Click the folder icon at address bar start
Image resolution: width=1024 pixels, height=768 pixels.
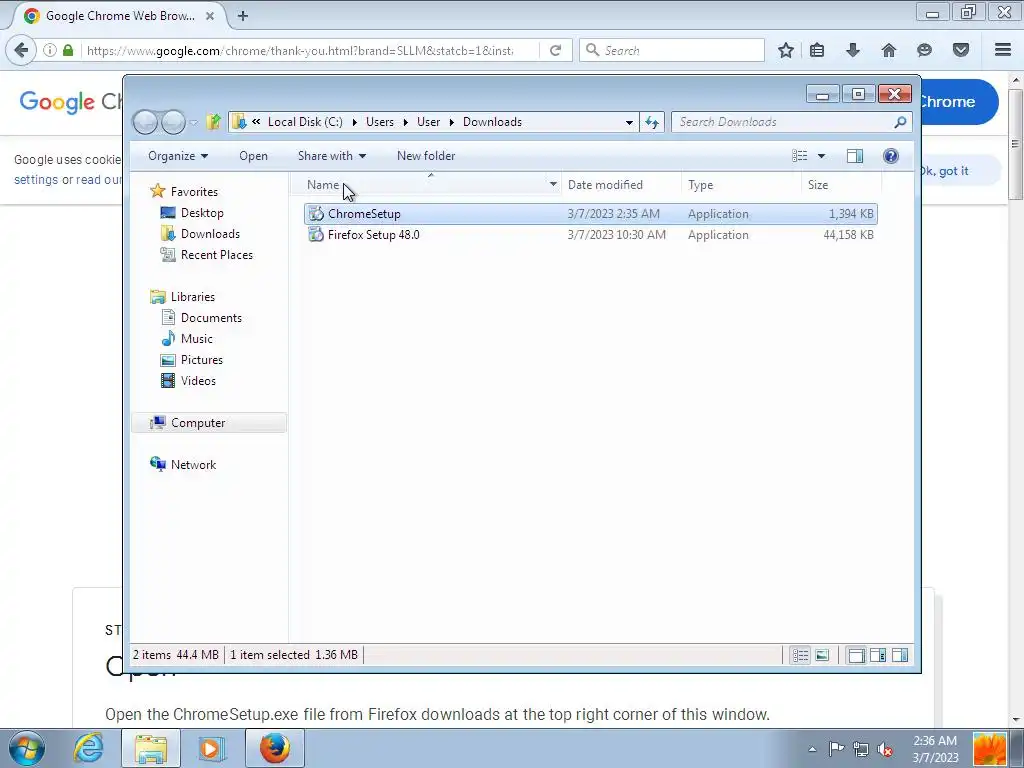[x=239, y=121]
